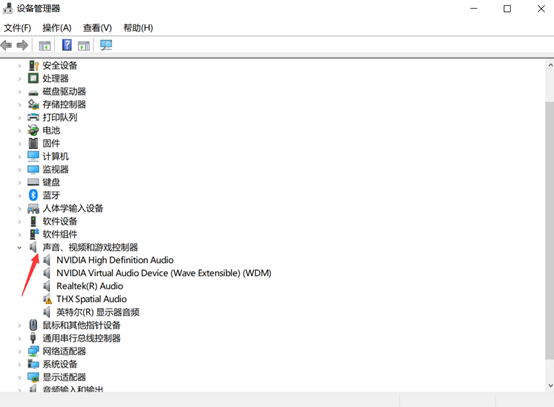554x407 pixels.
Task: Expand the 显示适配器 node
Action: tap(19, 377)
